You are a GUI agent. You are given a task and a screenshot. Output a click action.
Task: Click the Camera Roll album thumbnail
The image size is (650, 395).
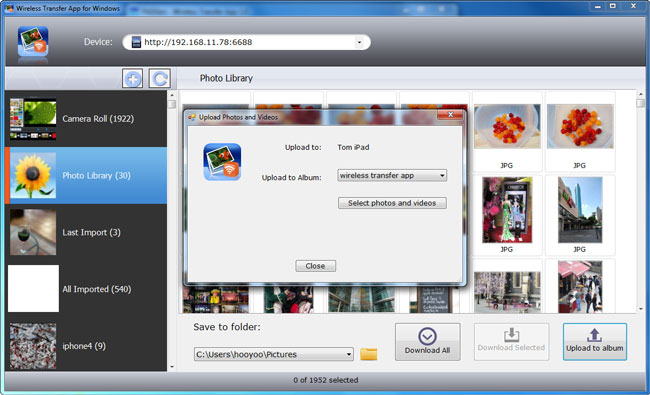pyautogui.click(x=33, y=119)
